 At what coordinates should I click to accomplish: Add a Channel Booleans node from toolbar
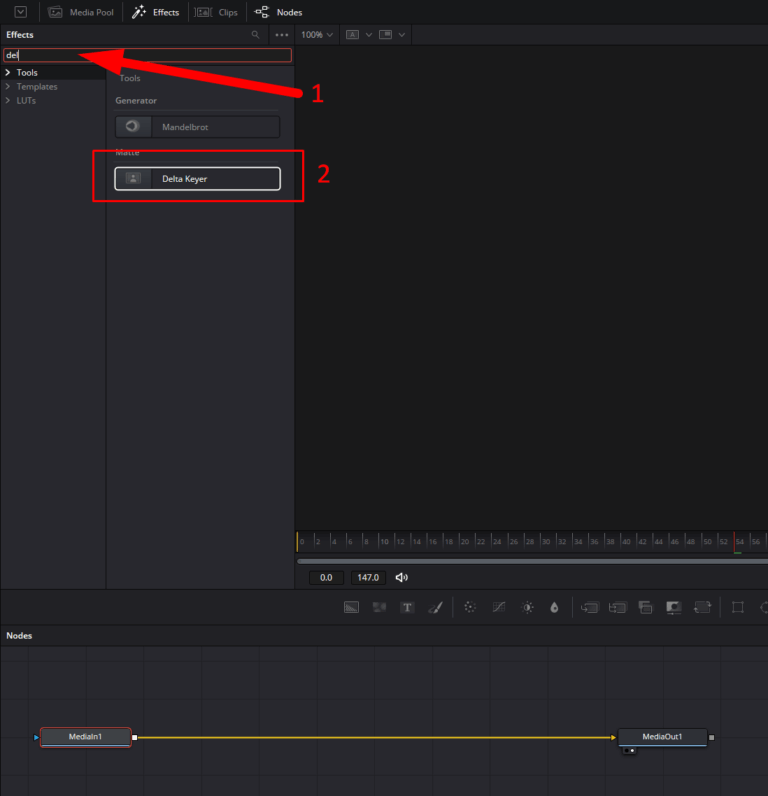(618, 607)
